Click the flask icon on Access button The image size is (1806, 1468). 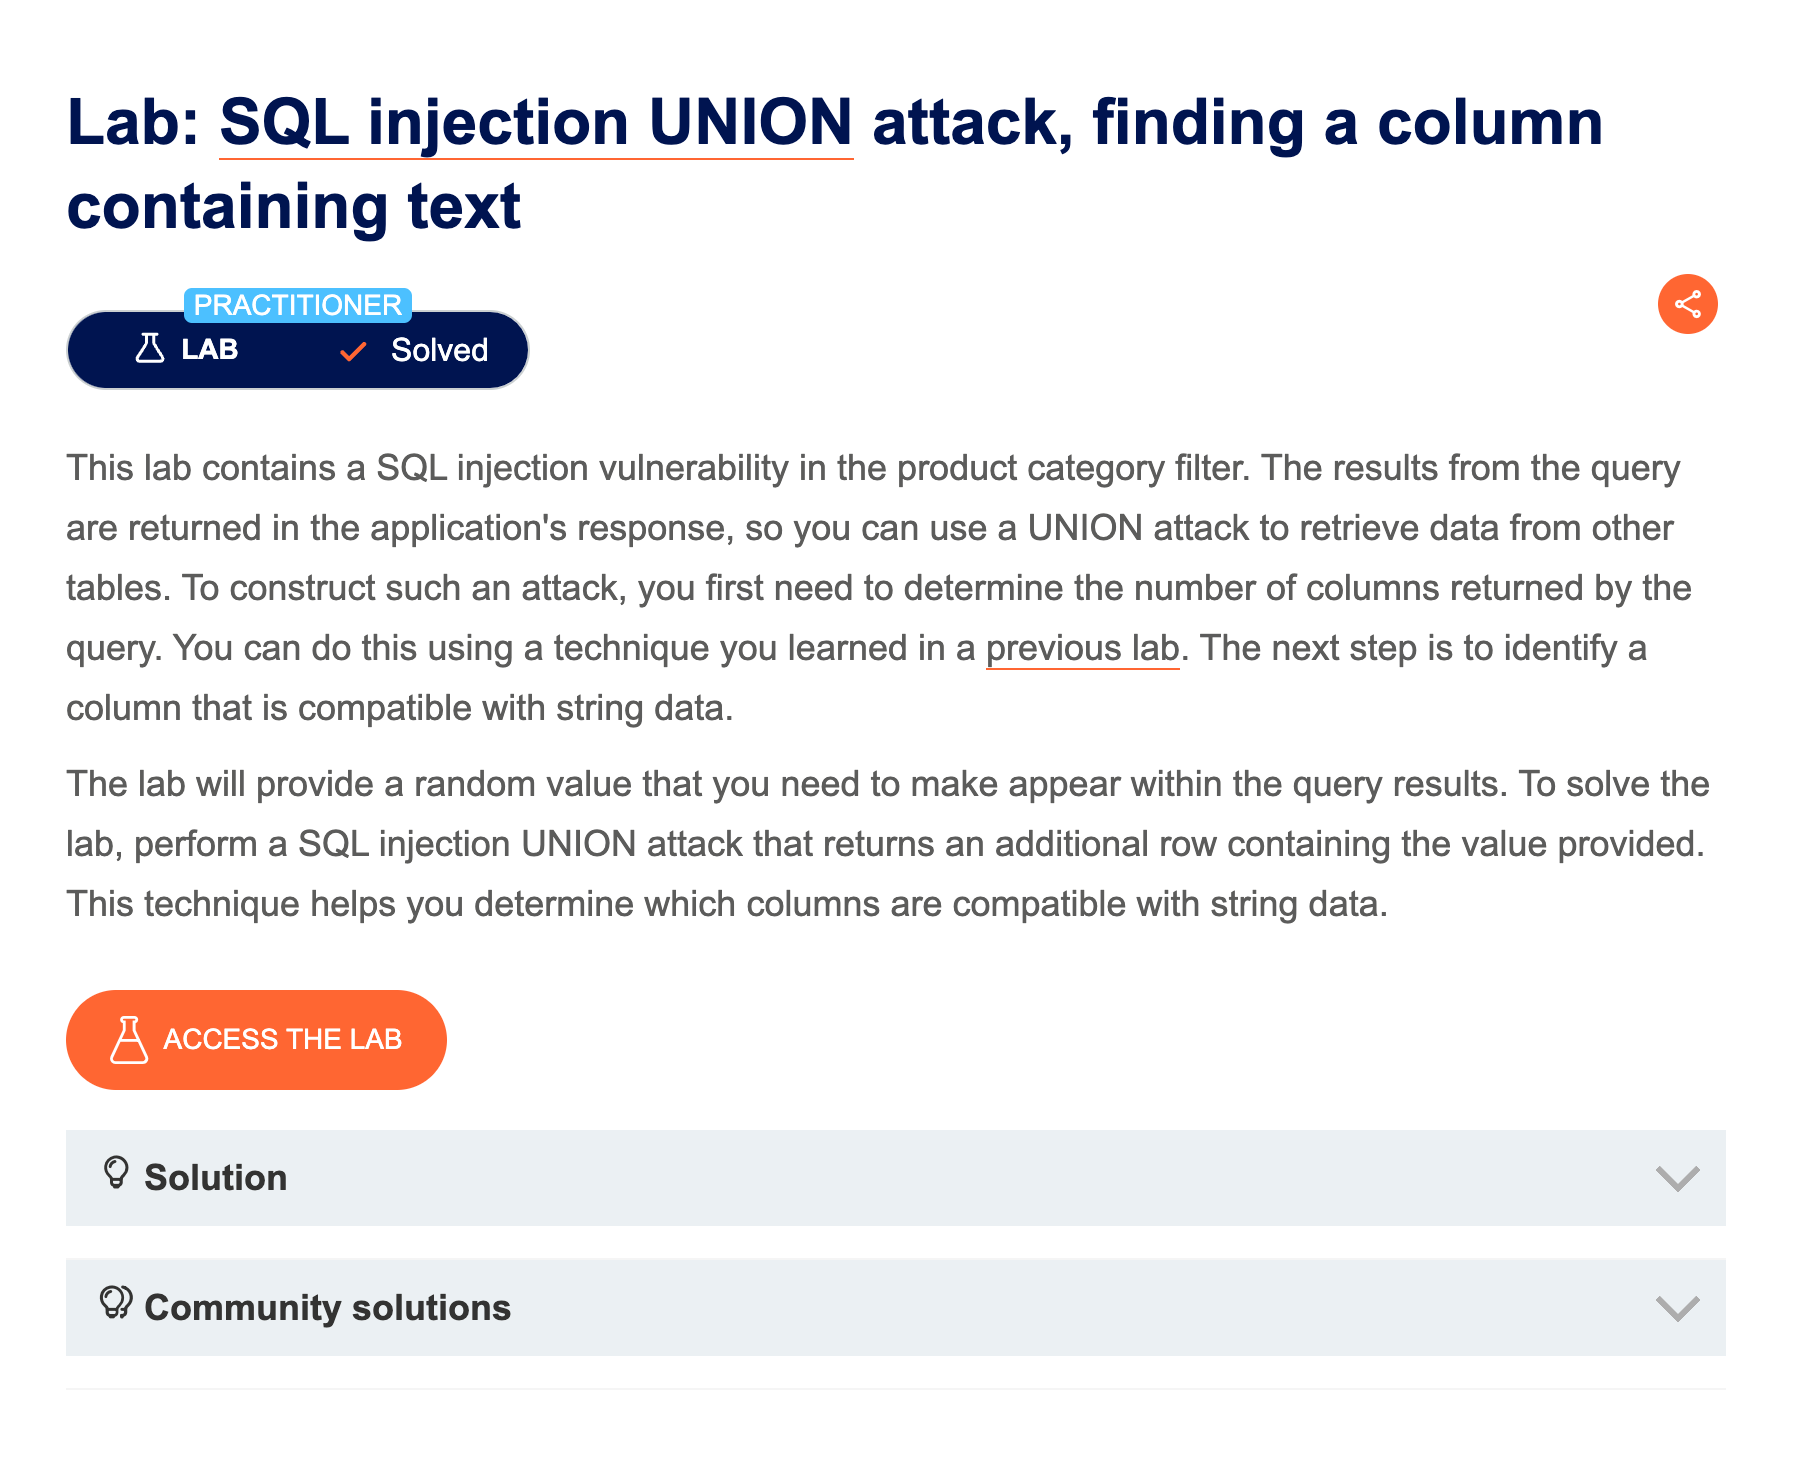(x=129, y=1040)
